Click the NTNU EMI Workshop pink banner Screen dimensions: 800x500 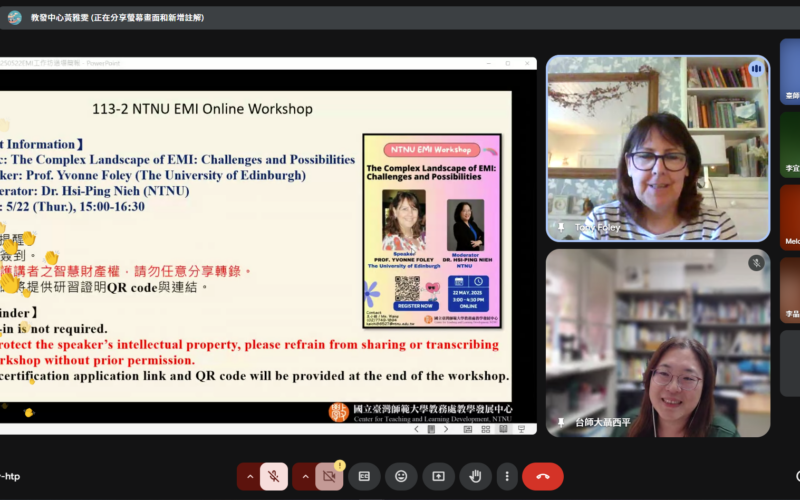coord(432,149)
